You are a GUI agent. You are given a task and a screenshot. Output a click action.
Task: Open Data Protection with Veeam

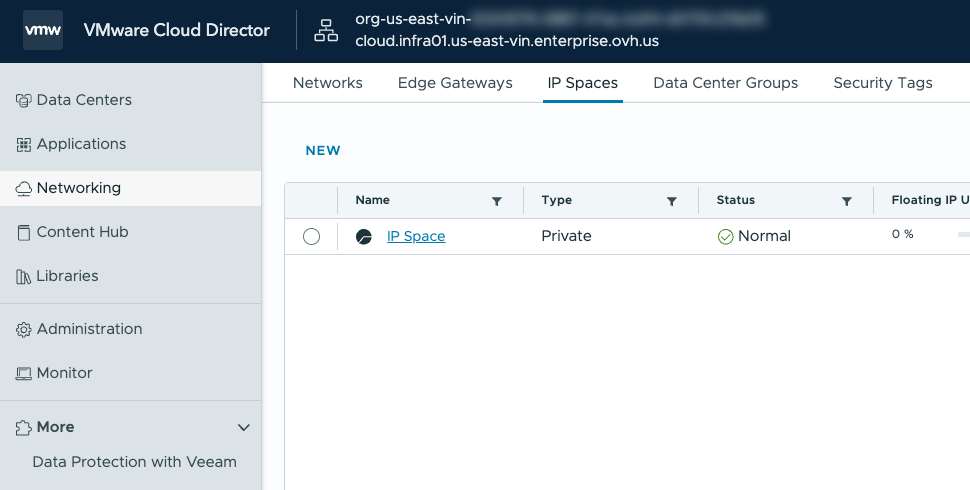coord(134,462)
